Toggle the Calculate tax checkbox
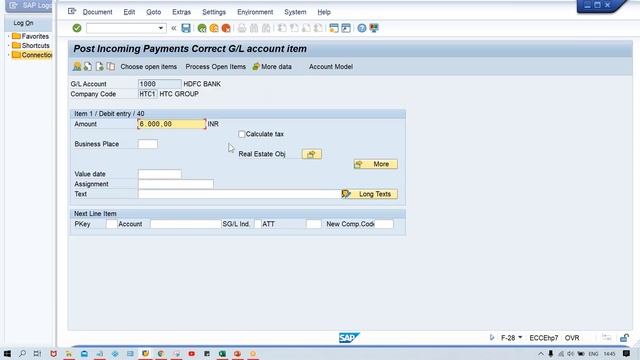 click(242, 134)
